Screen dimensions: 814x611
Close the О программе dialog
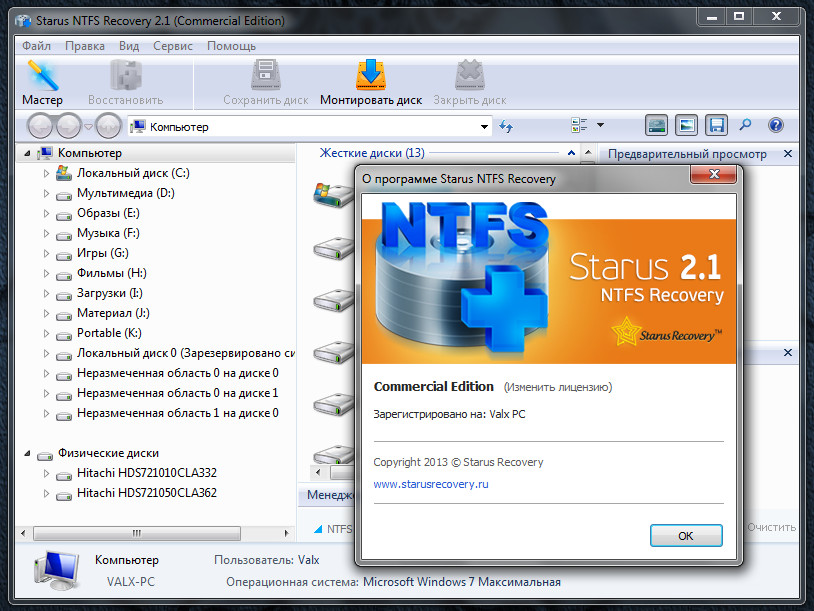[x=714, y=174]
